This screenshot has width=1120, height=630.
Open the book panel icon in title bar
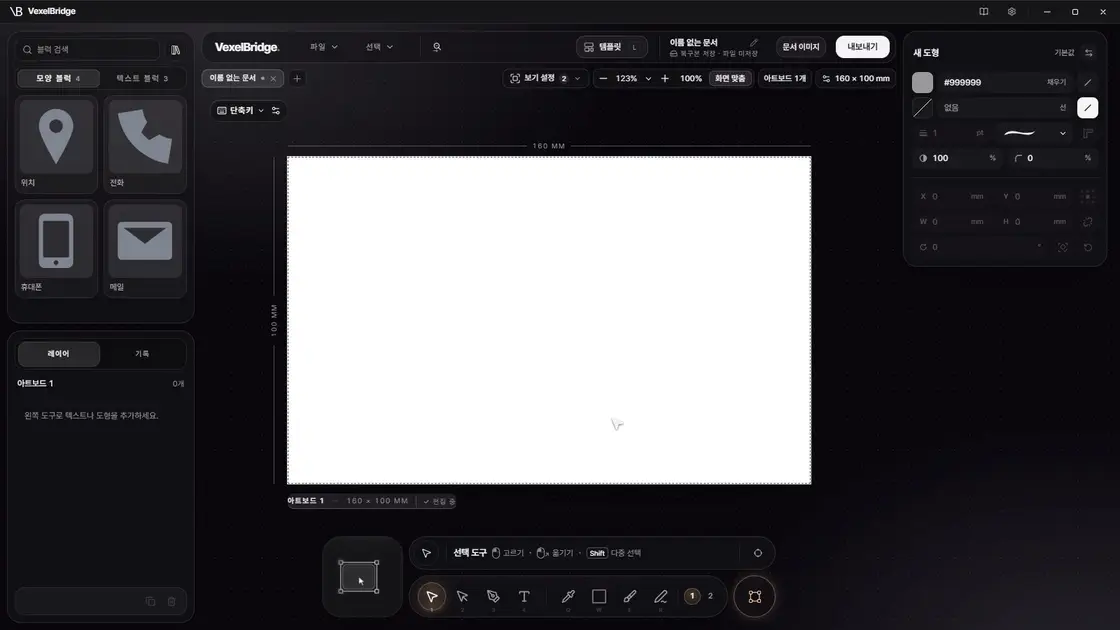[x=984, y=11]
